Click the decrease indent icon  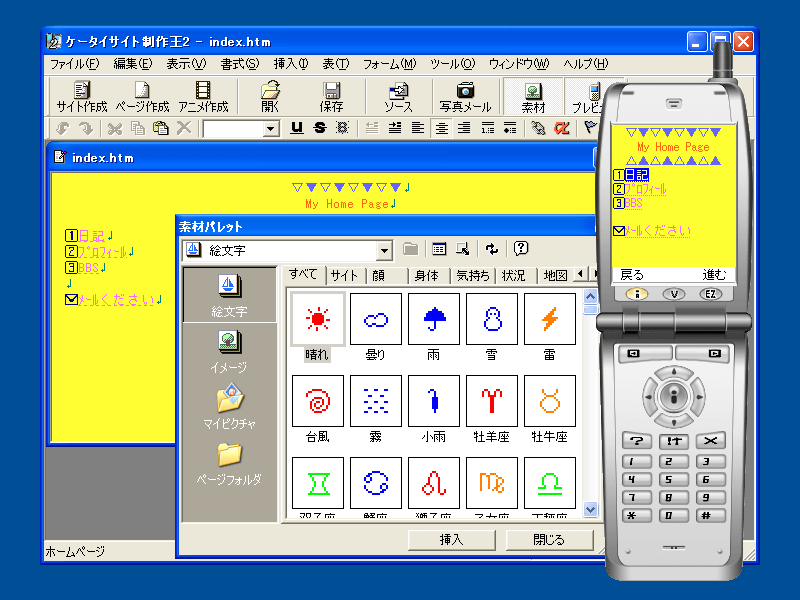pos(372,128)
